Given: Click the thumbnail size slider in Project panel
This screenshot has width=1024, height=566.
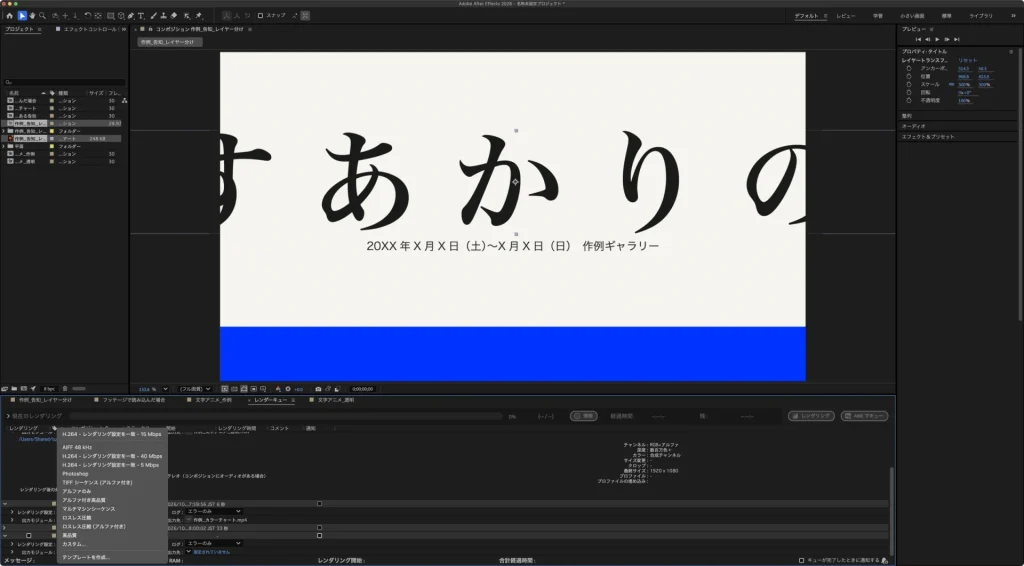Looking at the screenshot, I should click(x=79, y=389).
